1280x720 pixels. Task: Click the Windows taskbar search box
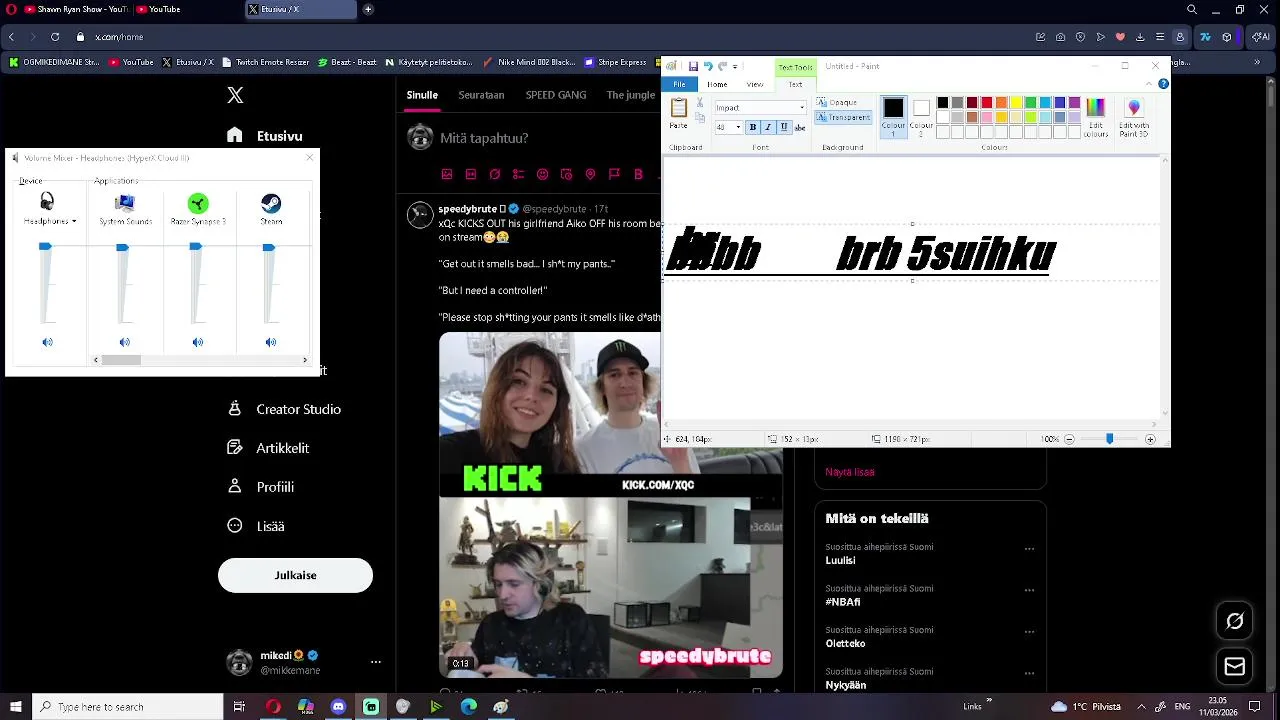pyautogui.click(x=128, y=707)
